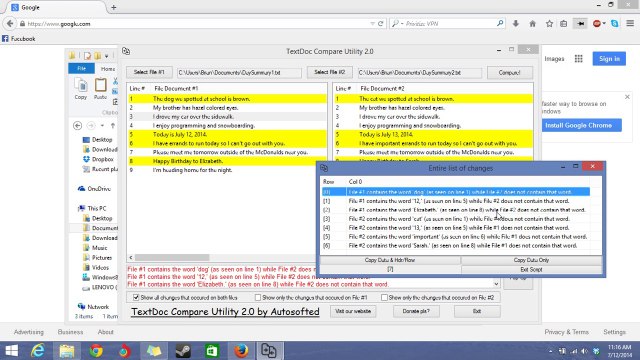Open Home tab in File Explorer
This screenshot has height=360, width=640.
(x=108, y=69)
